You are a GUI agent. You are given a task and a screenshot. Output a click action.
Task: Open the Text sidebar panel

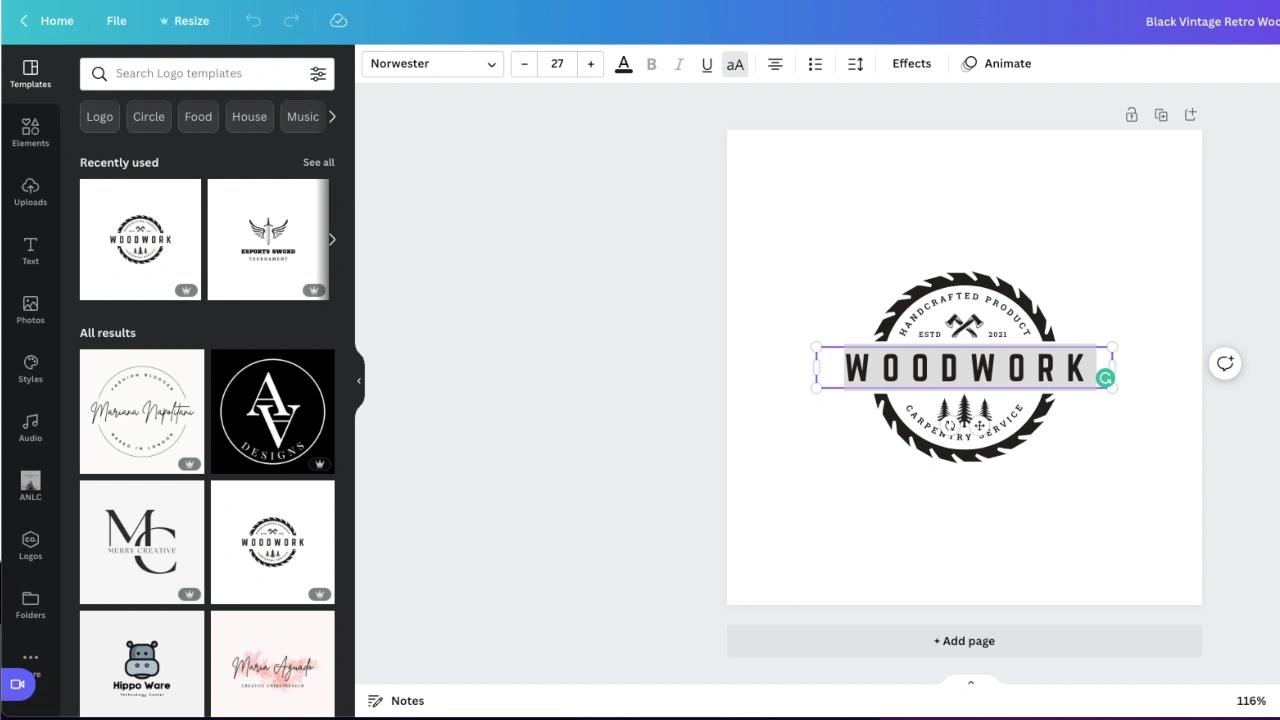click(x=30, y=251)
